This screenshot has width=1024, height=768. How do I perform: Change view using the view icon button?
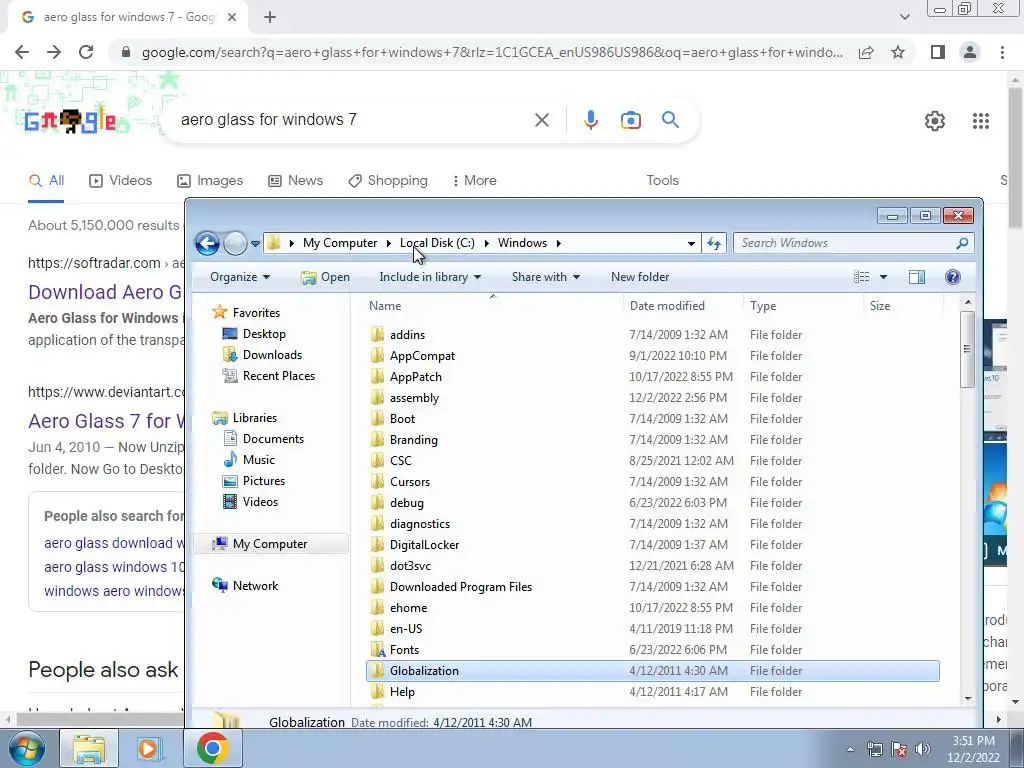pyautogui.click(x=861, y=277)
